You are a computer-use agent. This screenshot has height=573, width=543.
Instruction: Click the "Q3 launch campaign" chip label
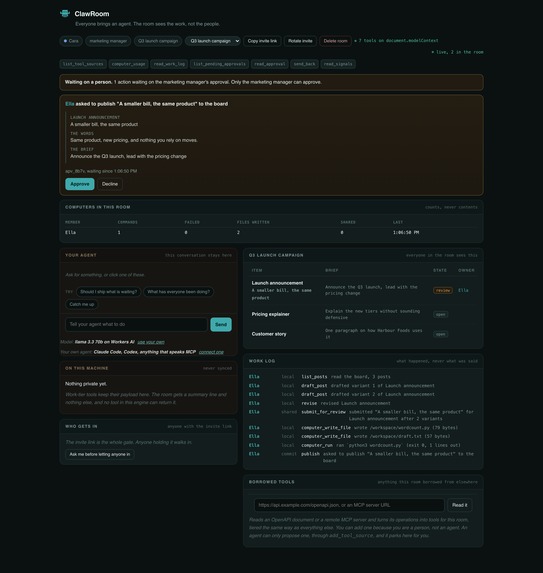(x=158, y=41)
